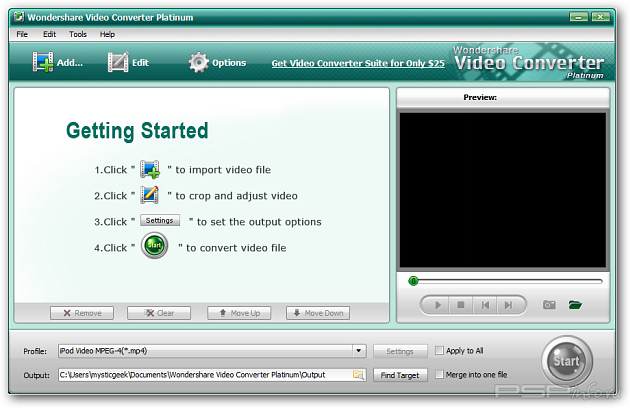Open the File menu
The width and height of the screenshot is (630, 408).
tap(22, 34)
